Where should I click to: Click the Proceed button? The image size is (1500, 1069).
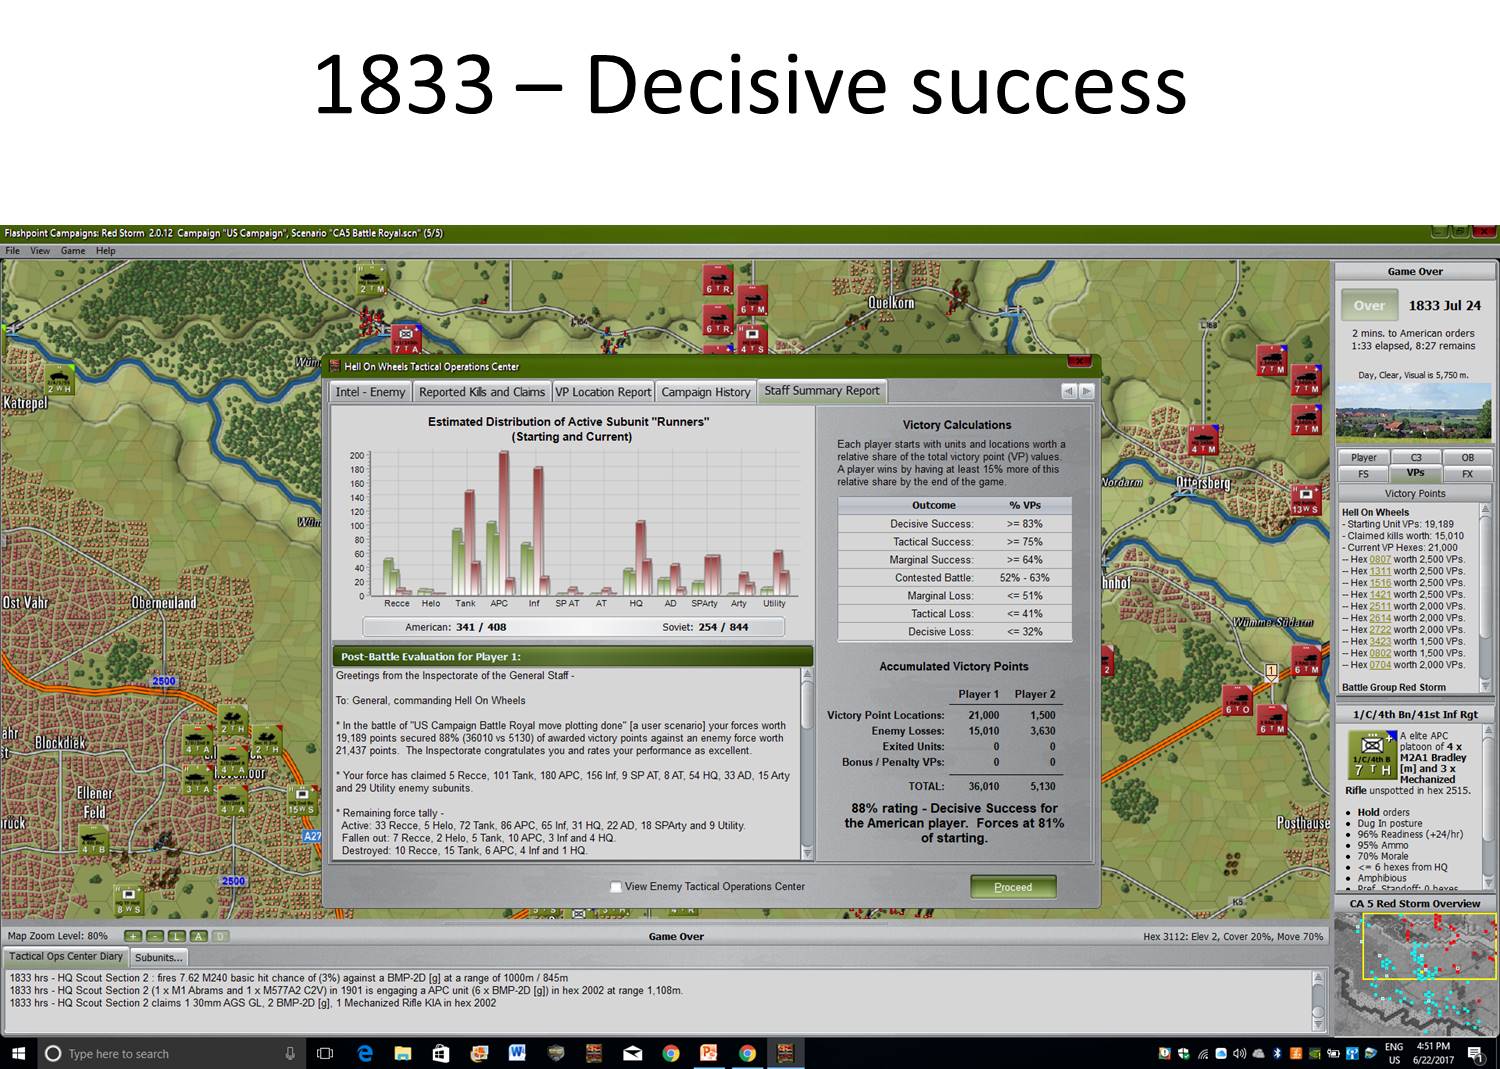[1013, 887]
